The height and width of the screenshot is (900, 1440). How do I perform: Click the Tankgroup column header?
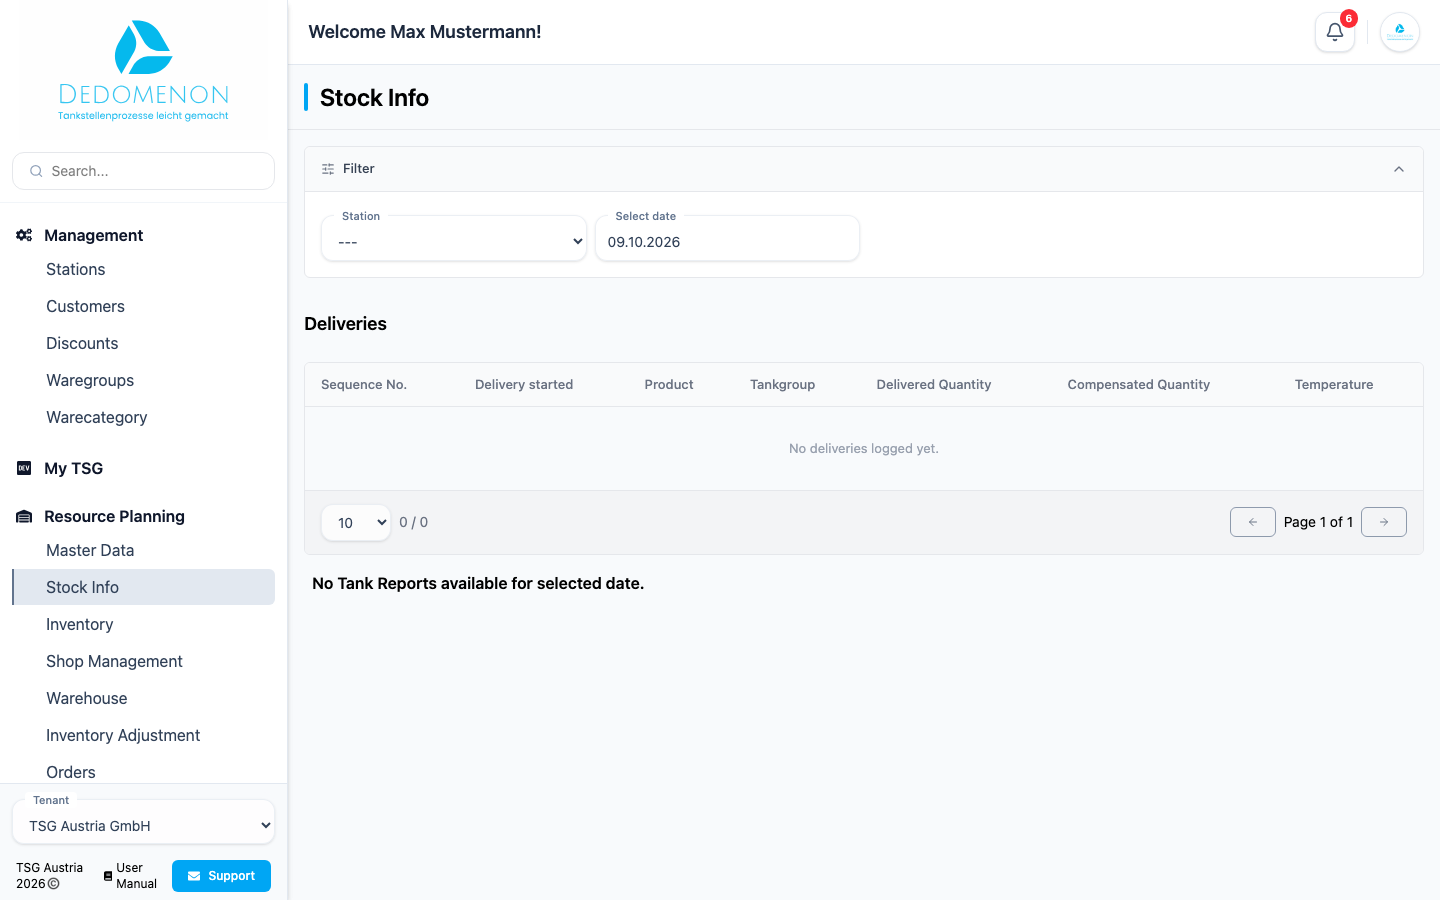coord(782,385)
